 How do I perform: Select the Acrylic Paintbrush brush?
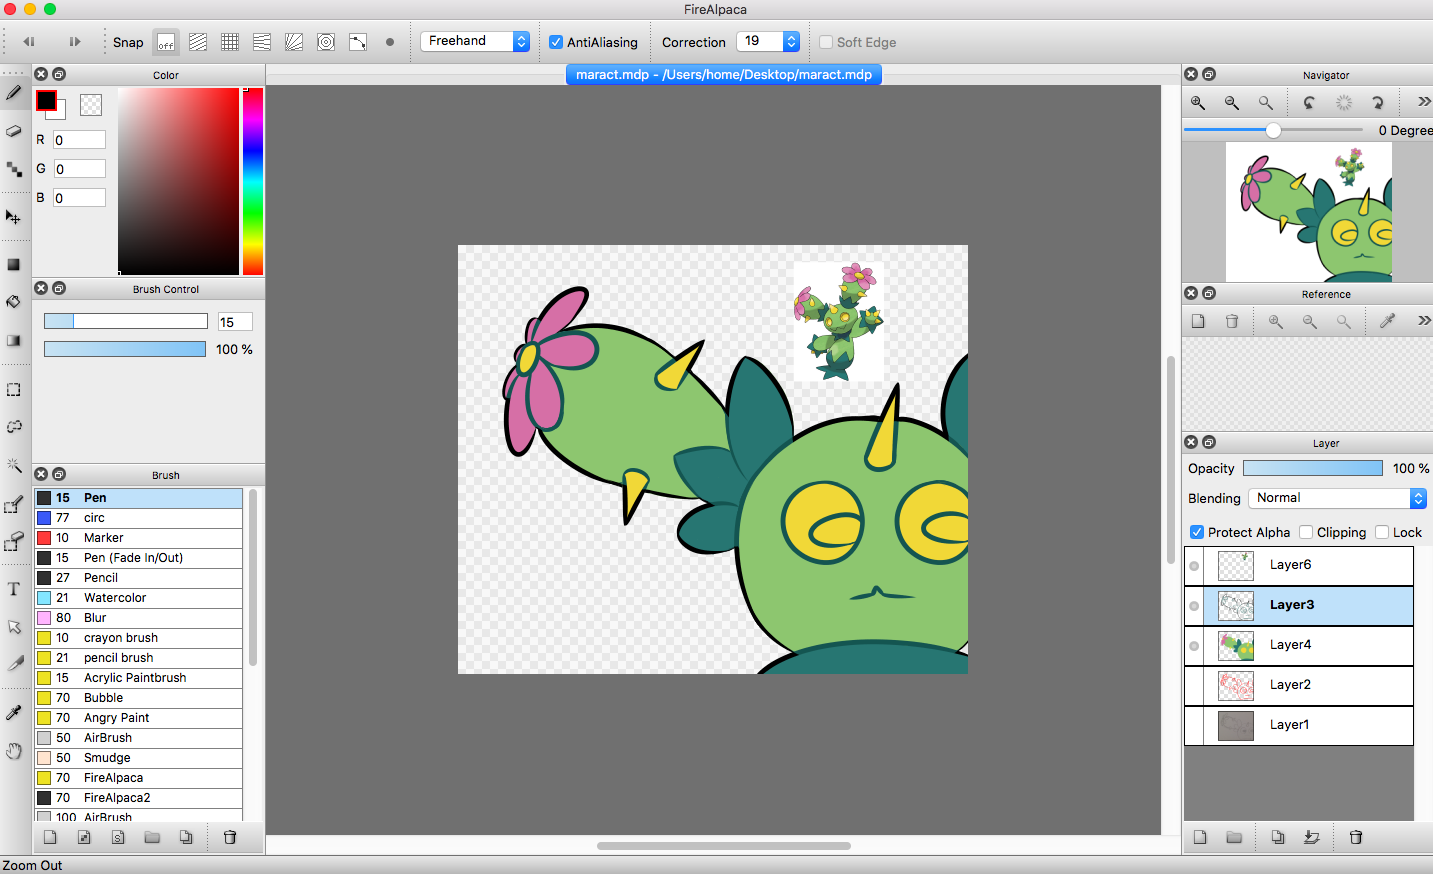139,678
